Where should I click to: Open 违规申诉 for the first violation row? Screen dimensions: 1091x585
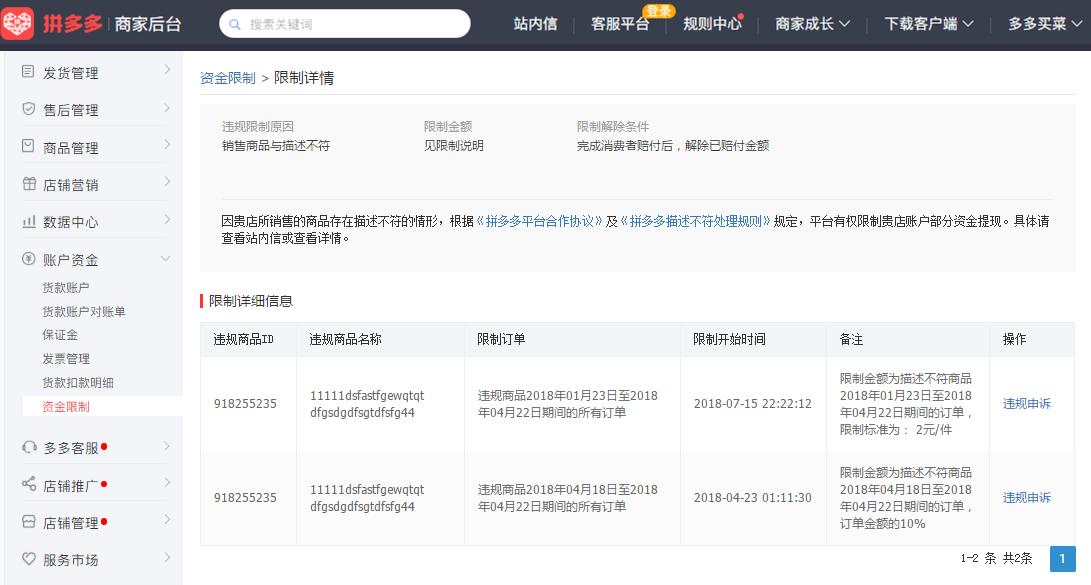[x=1028, y=403]
